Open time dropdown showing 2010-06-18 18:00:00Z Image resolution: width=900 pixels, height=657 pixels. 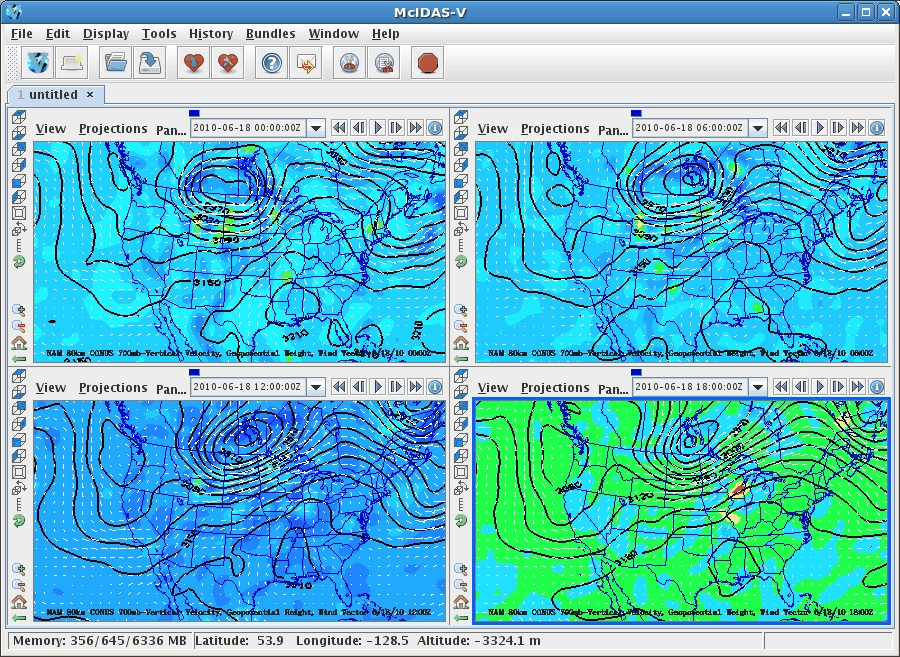758,387
